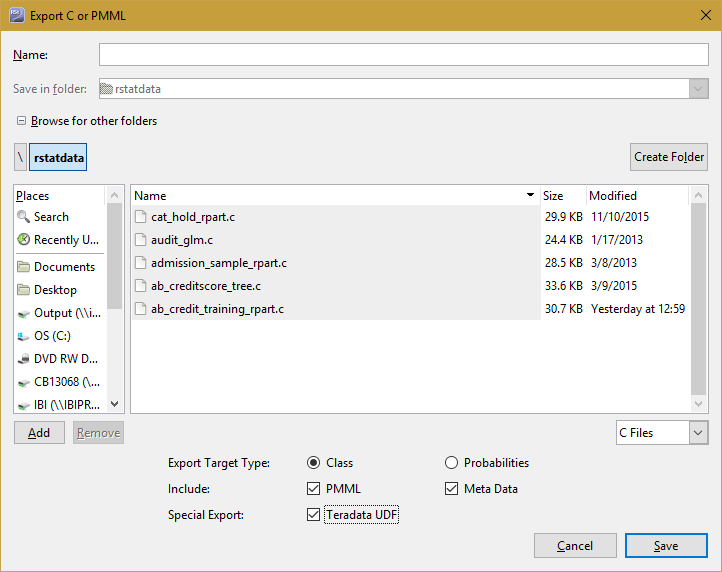Screen dimensions: 722x572
Task: Click the Export dialog app icon in title bar
Action: [x=17, y=15]
